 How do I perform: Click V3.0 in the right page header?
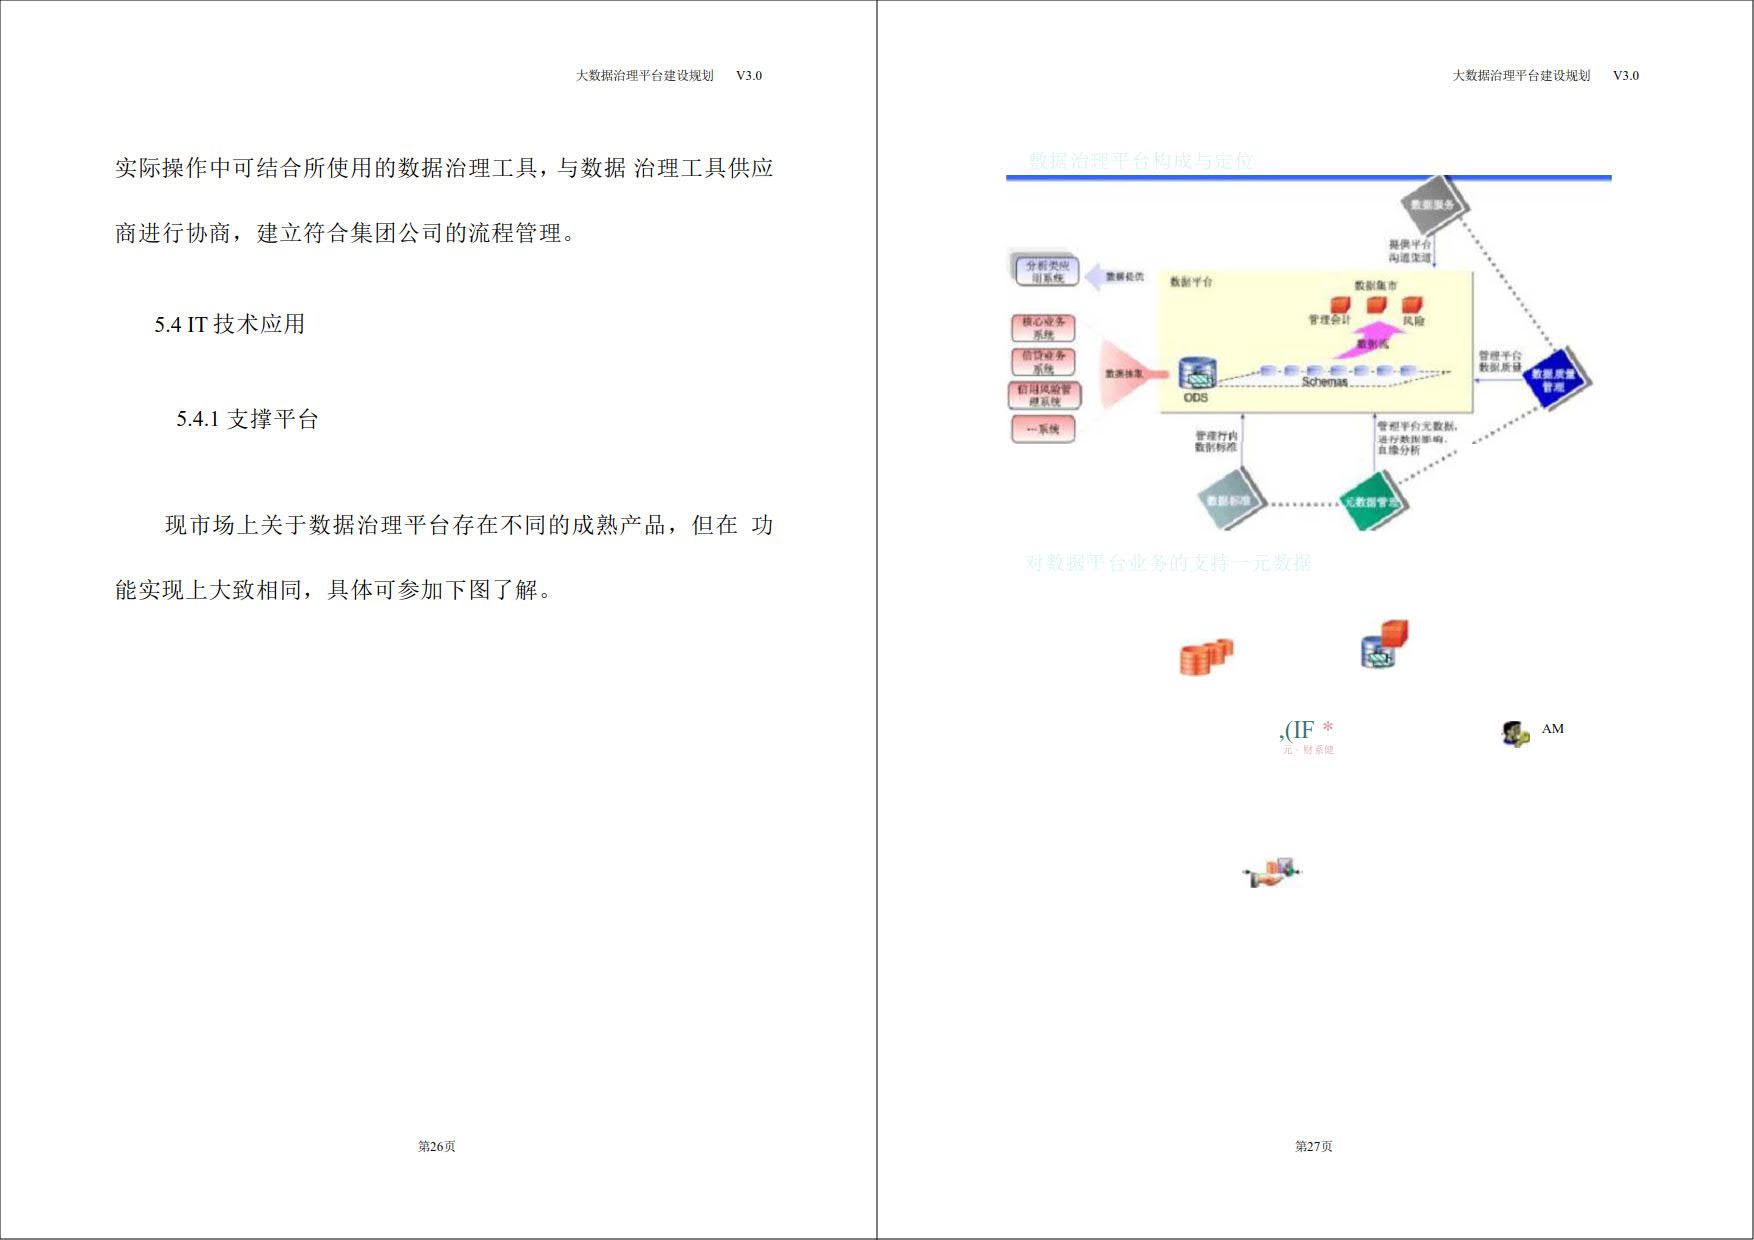point(1626,75)
